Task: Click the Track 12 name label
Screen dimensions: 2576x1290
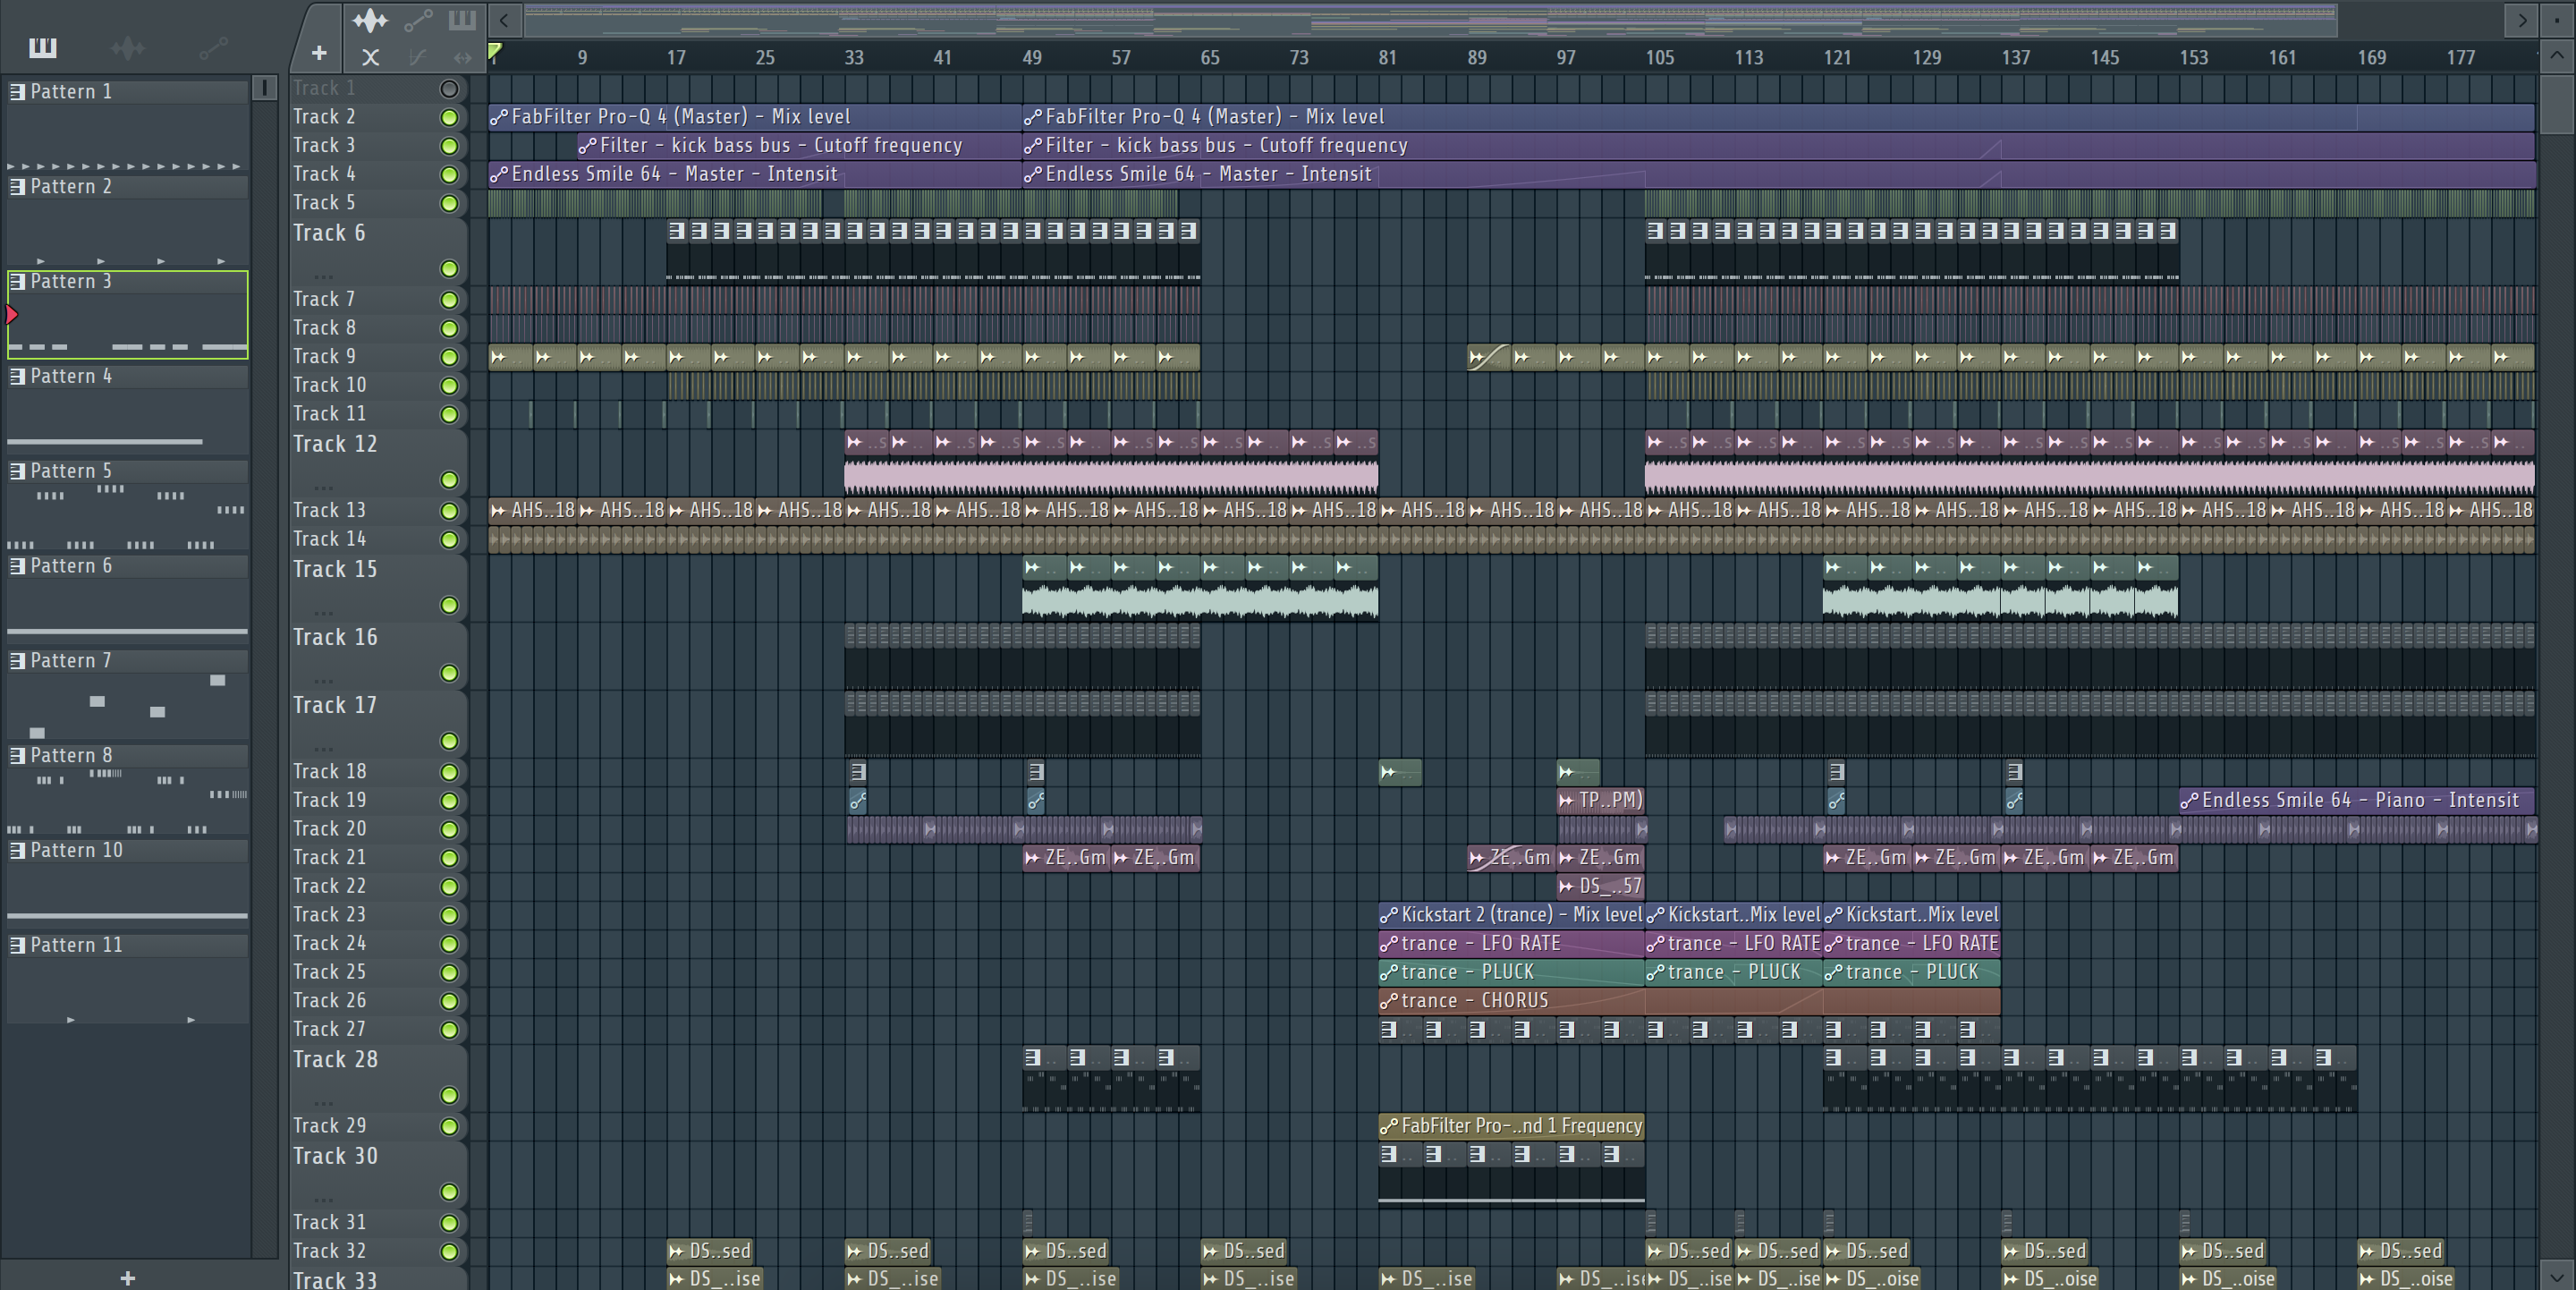Action: tap(335, 444)
